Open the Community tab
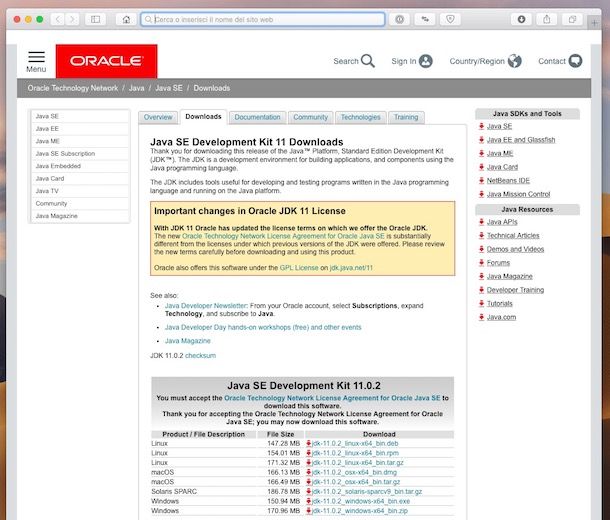Viewport: 610px width, 520px height. 310,117
